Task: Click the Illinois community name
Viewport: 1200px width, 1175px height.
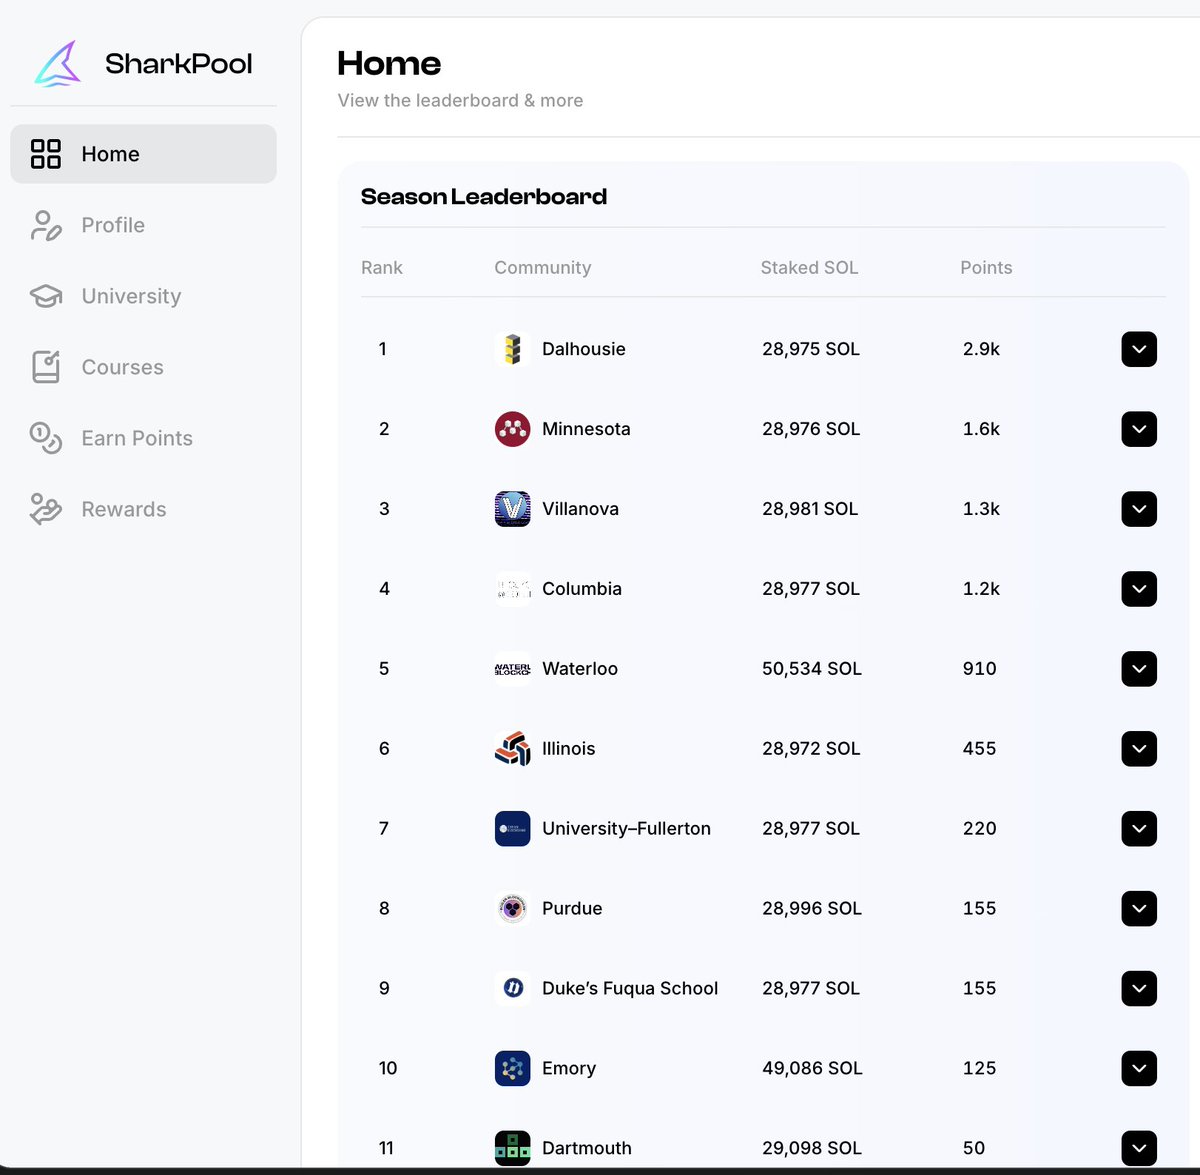Action: pos(568,749)
